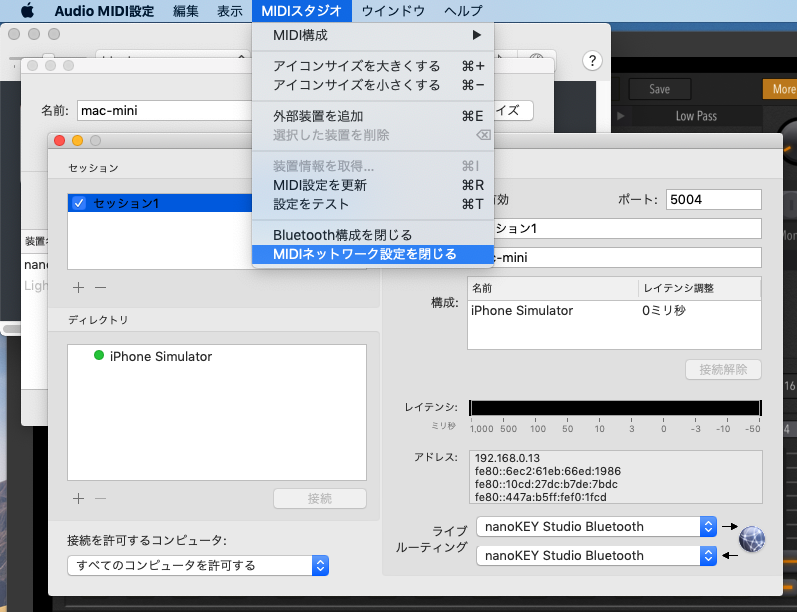Click the レイテンシ meter bar
Image resolution: width=797 pixels, height=612 pixels.
[x=615, y=408]
